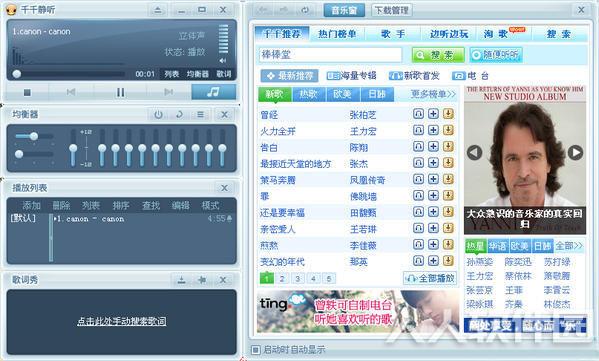599x361 pixels.
Task: Pin the 歌词秀 lyrics panel on top
Action: [x=202, y=280]
